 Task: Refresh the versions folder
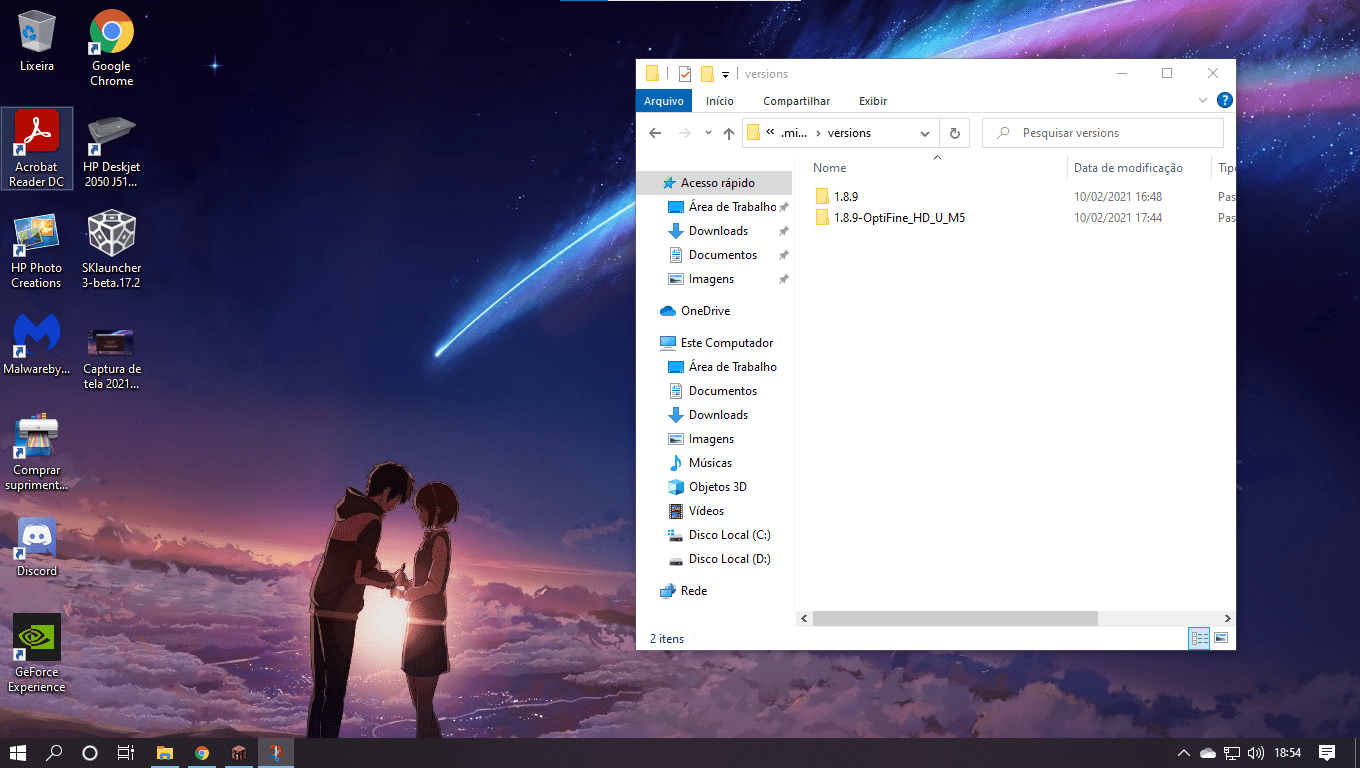(954, 133)
